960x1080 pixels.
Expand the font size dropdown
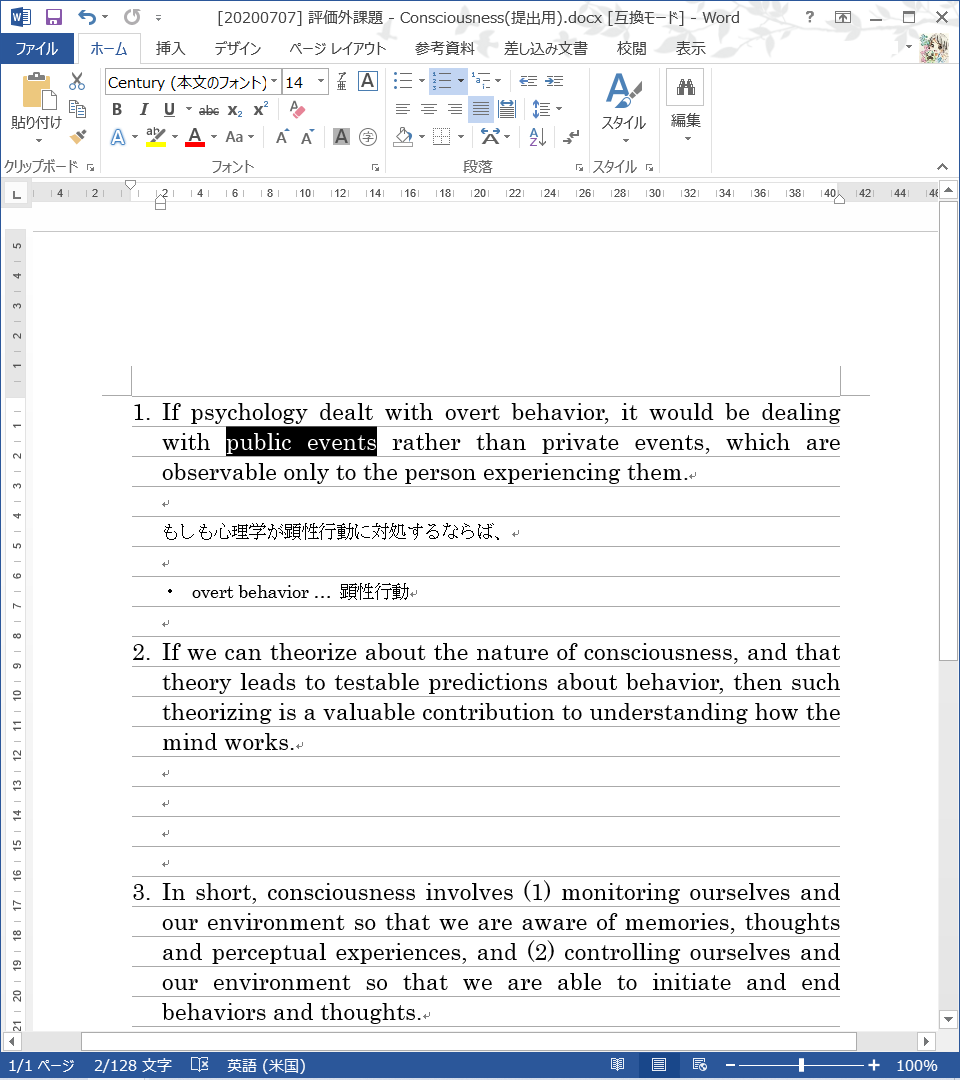tap(321, 82)
